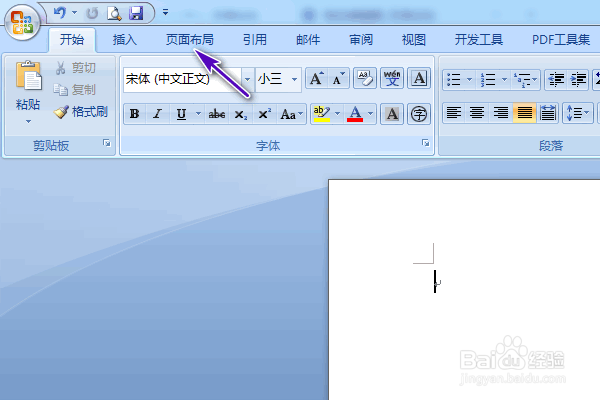This screenshot has height=400, width=600.
Task: Click the Clear Formatting eraser icon
Action: (365, 78)
